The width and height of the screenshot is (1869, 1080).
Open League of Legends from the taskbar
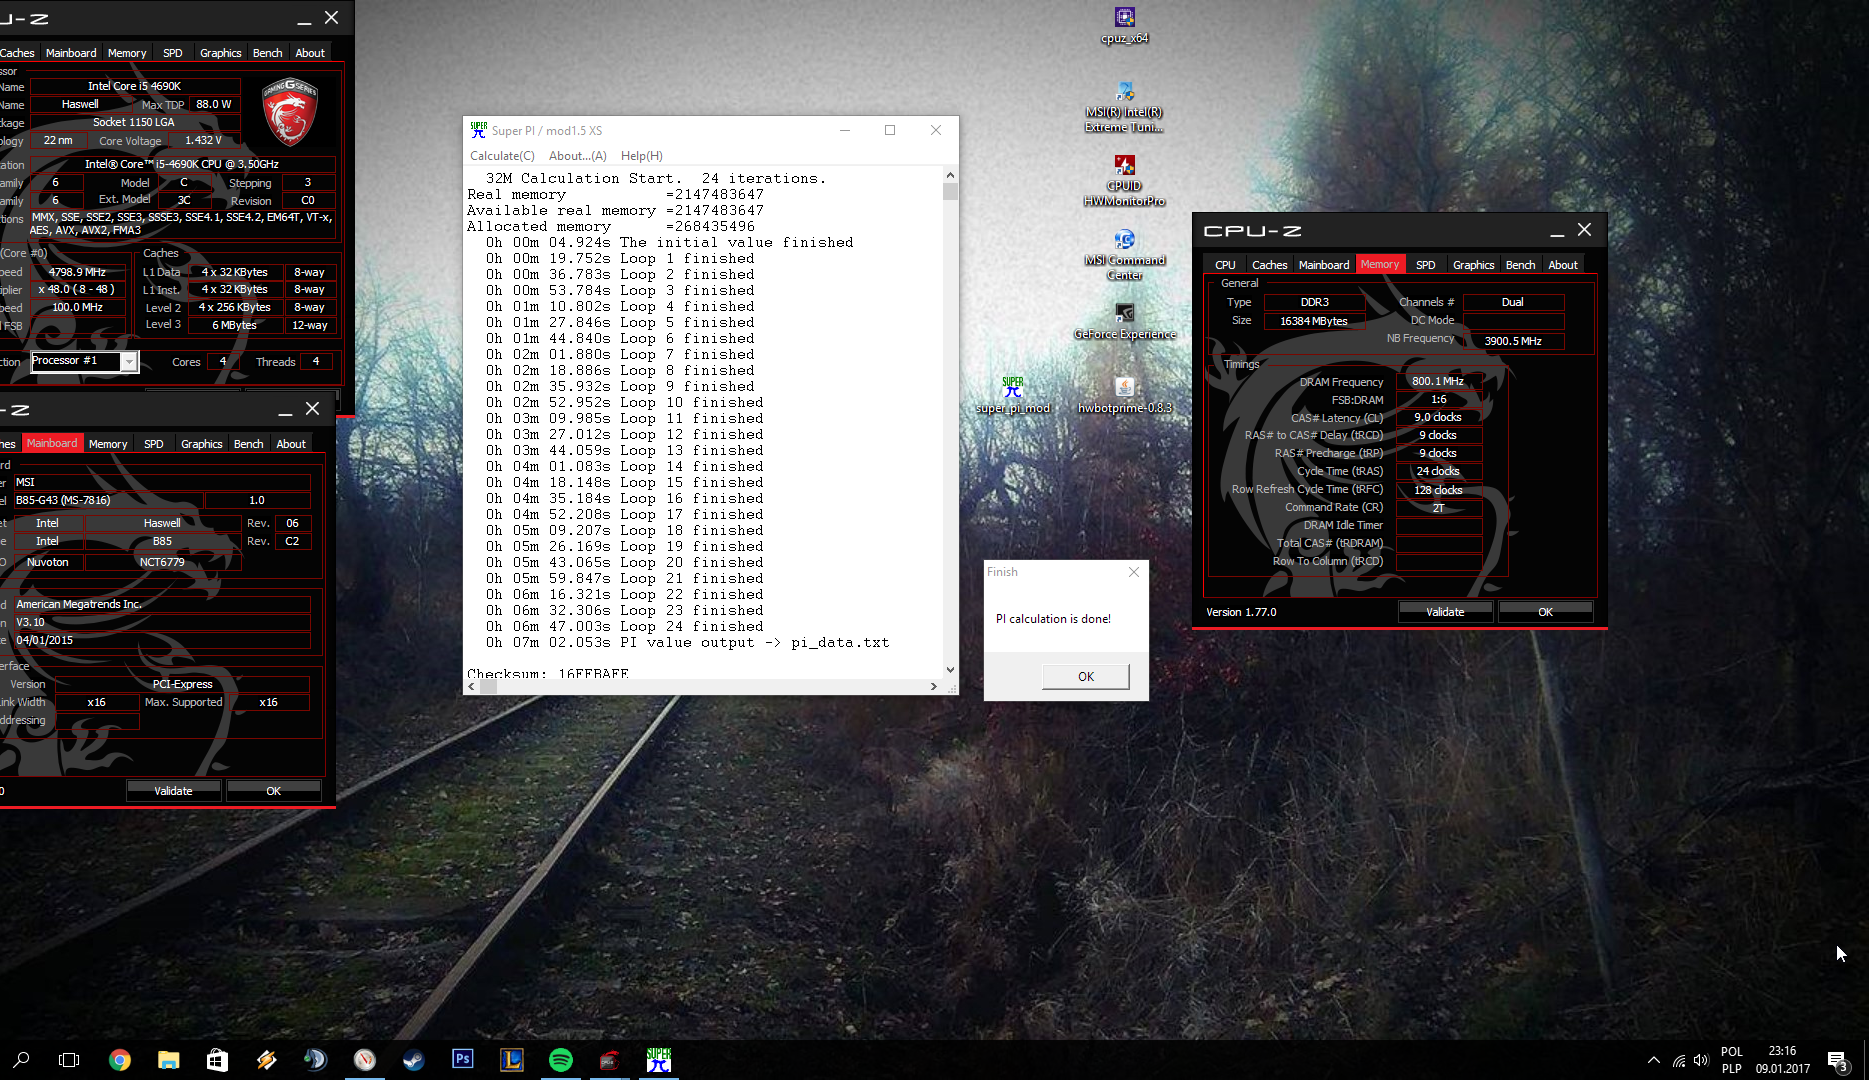coord(511,1060)
